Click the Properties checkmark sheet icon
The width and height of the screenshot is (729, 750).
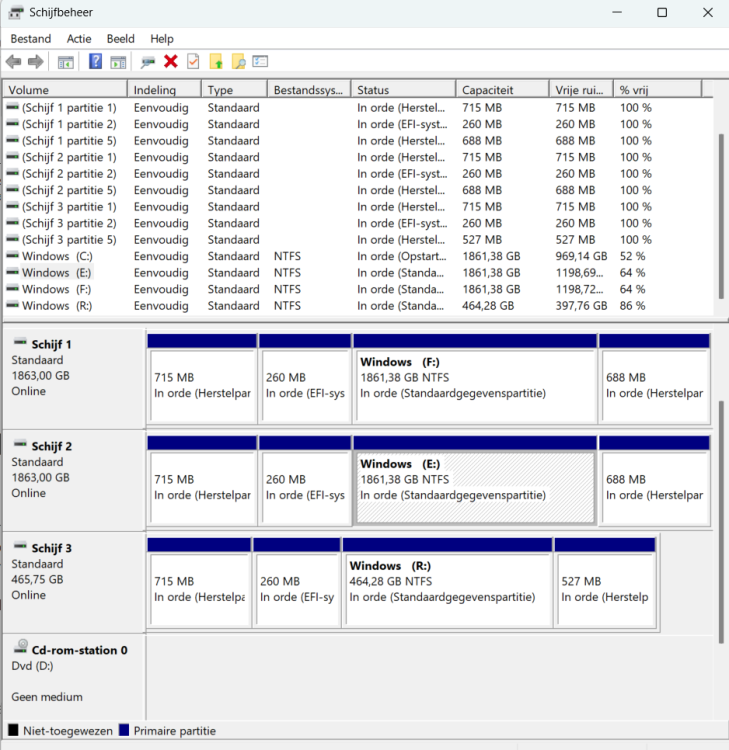[193, 62]
